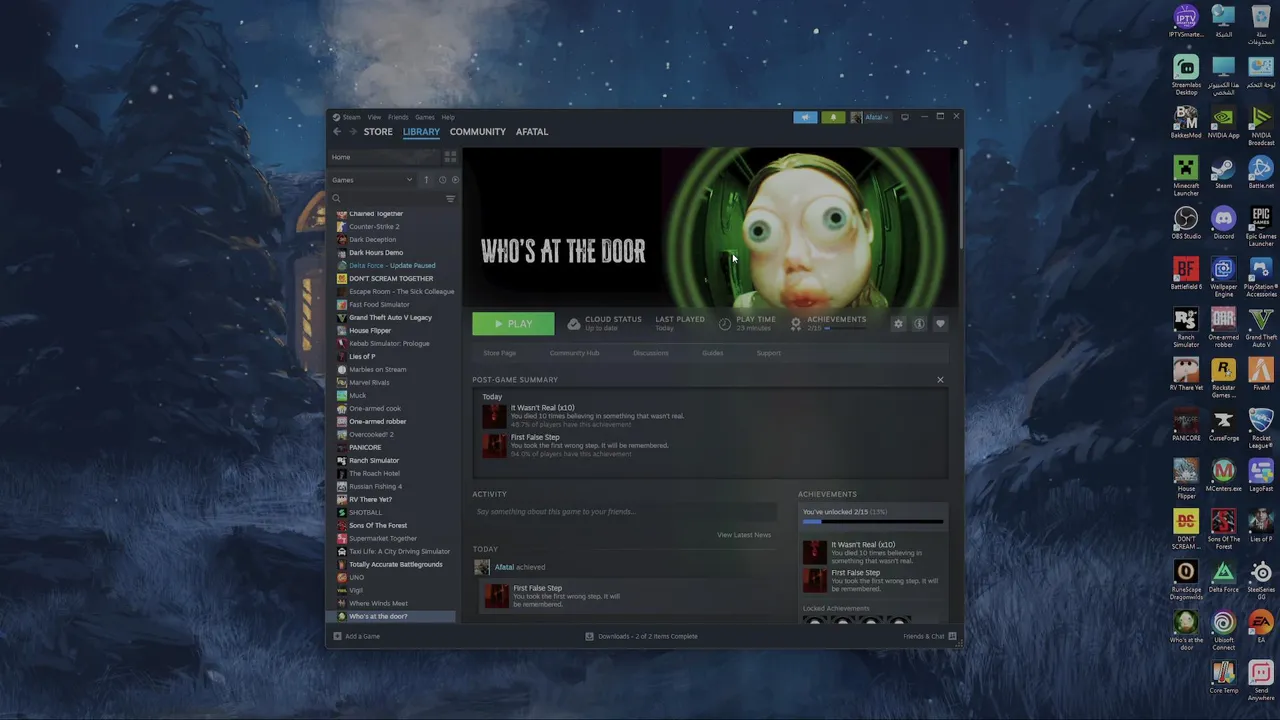Open the View menu
This screenshot has width=1280, height=720.
[x=374, y=117]
